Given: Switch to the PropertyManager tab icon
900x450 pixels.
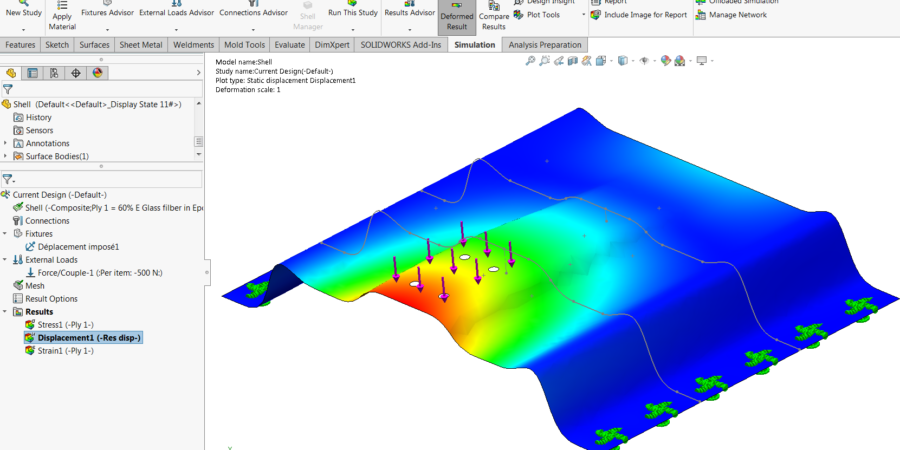Looking at the screenshot, I should 33,73.
